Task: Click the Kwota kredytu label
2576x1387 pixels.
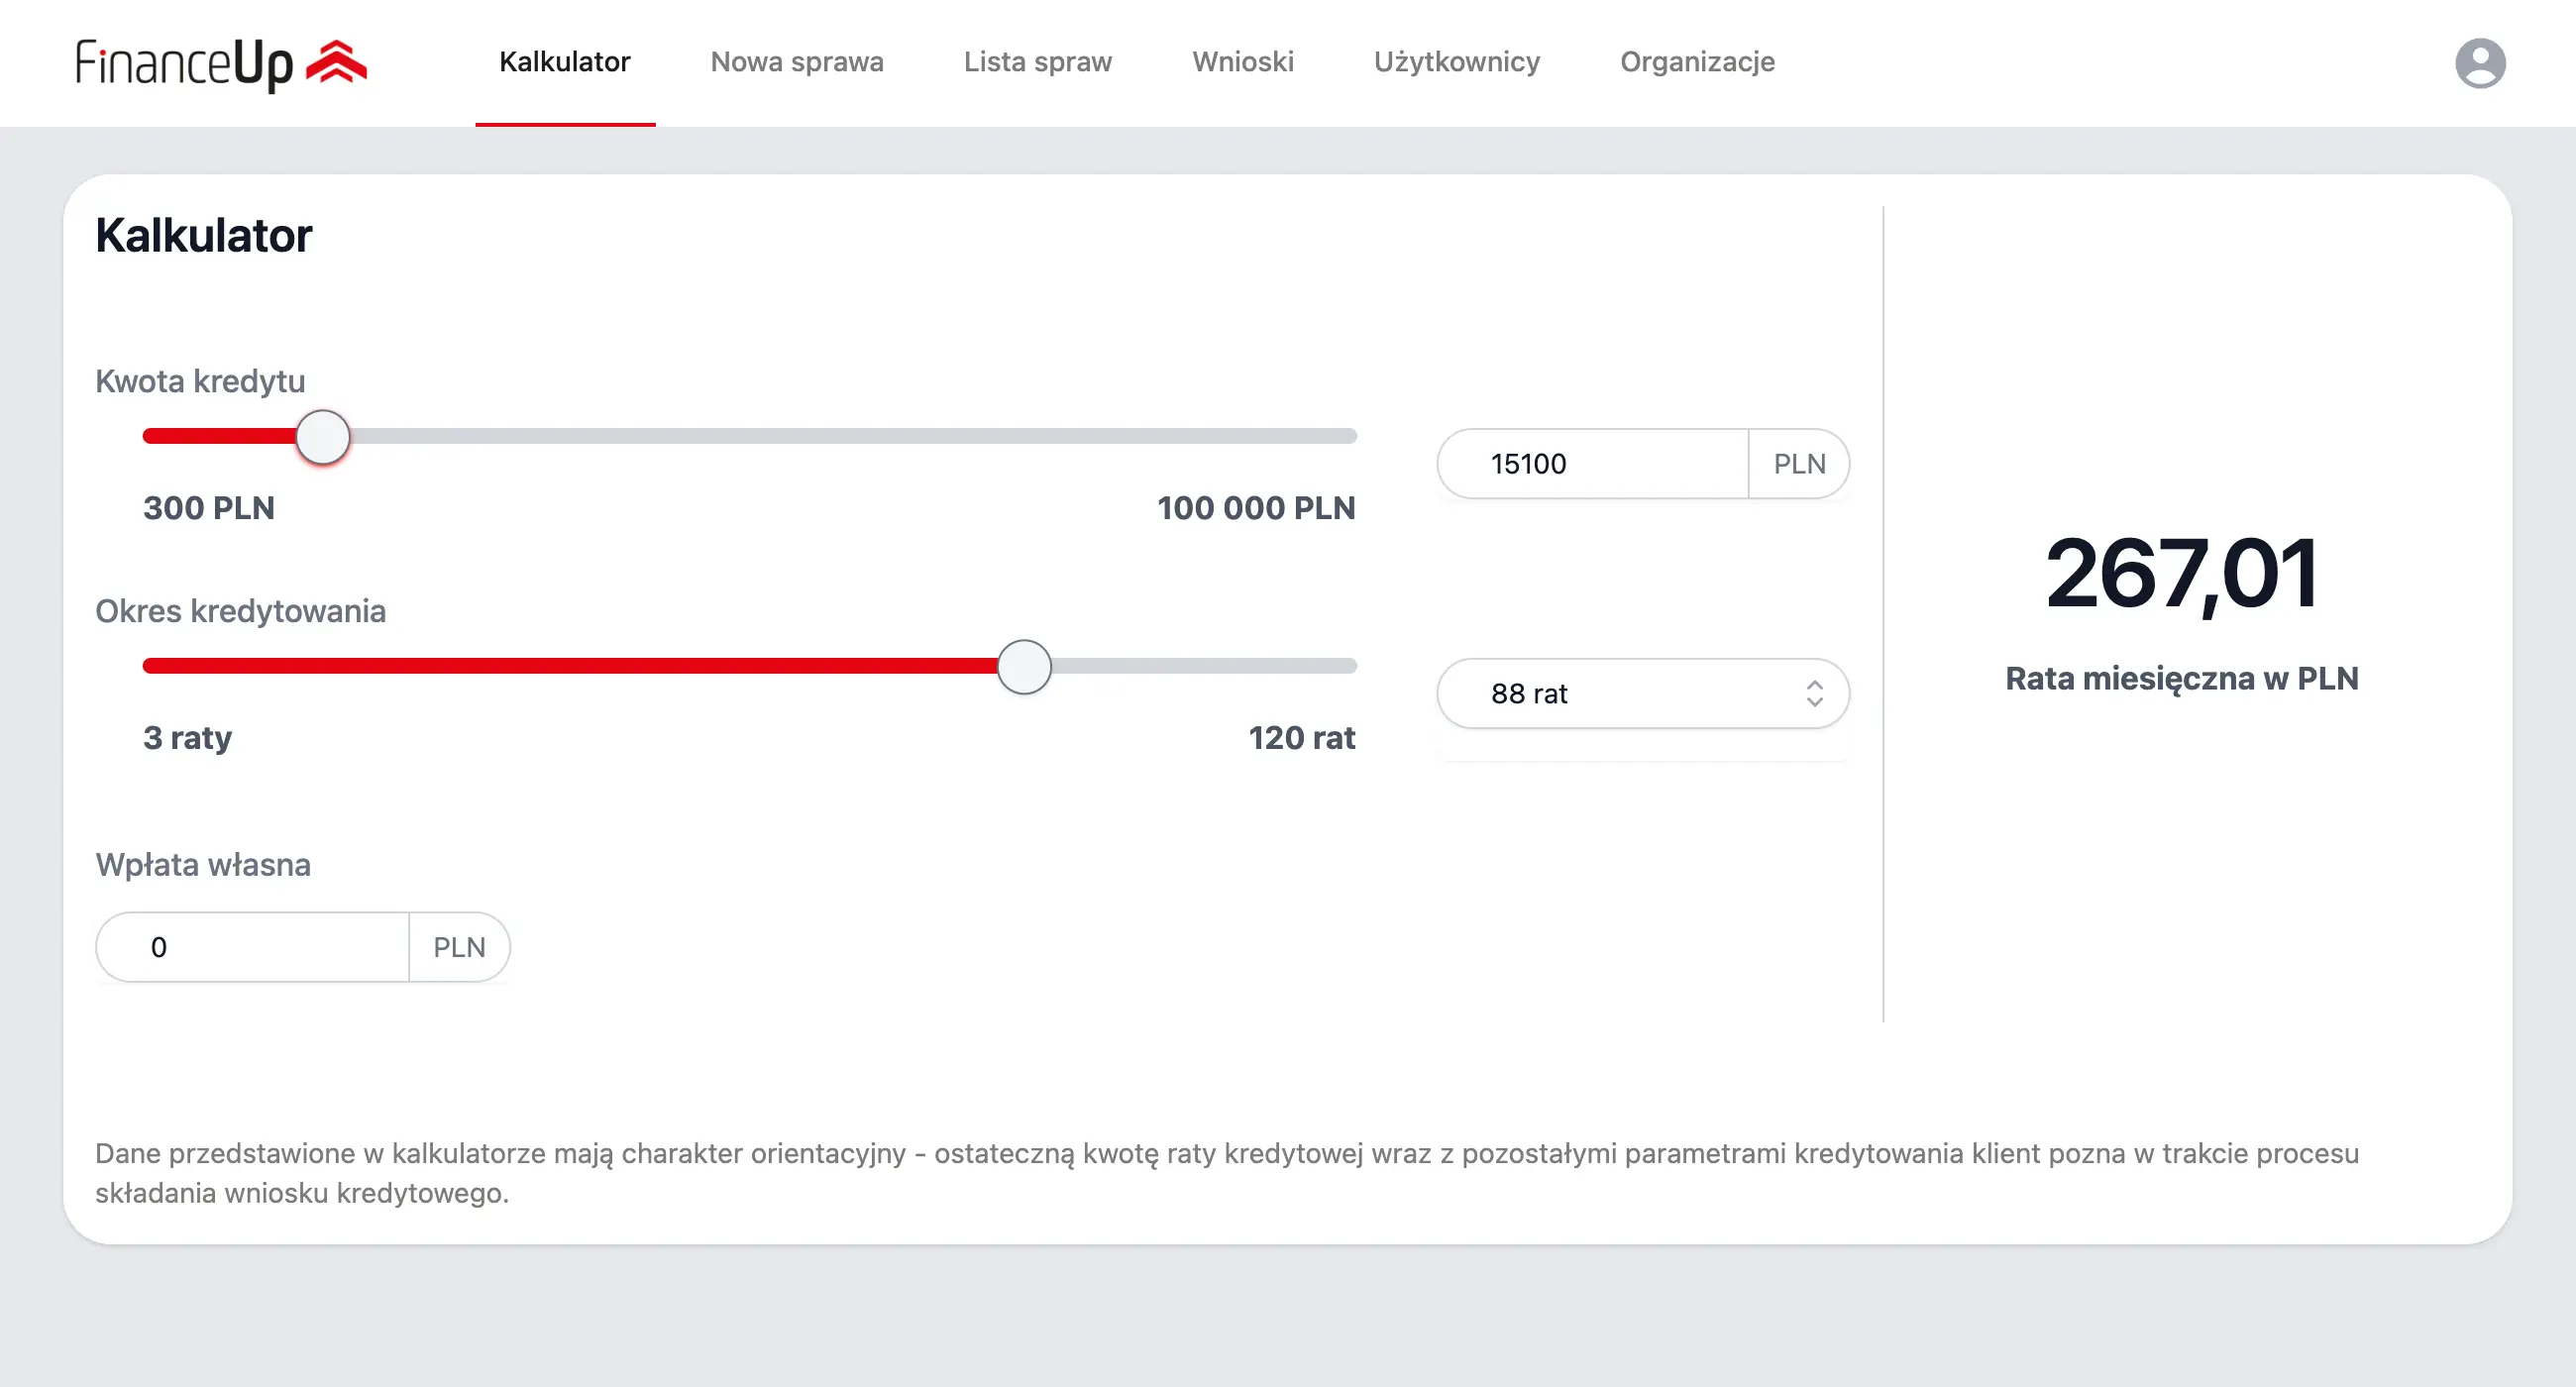Action: click(200, 381)
